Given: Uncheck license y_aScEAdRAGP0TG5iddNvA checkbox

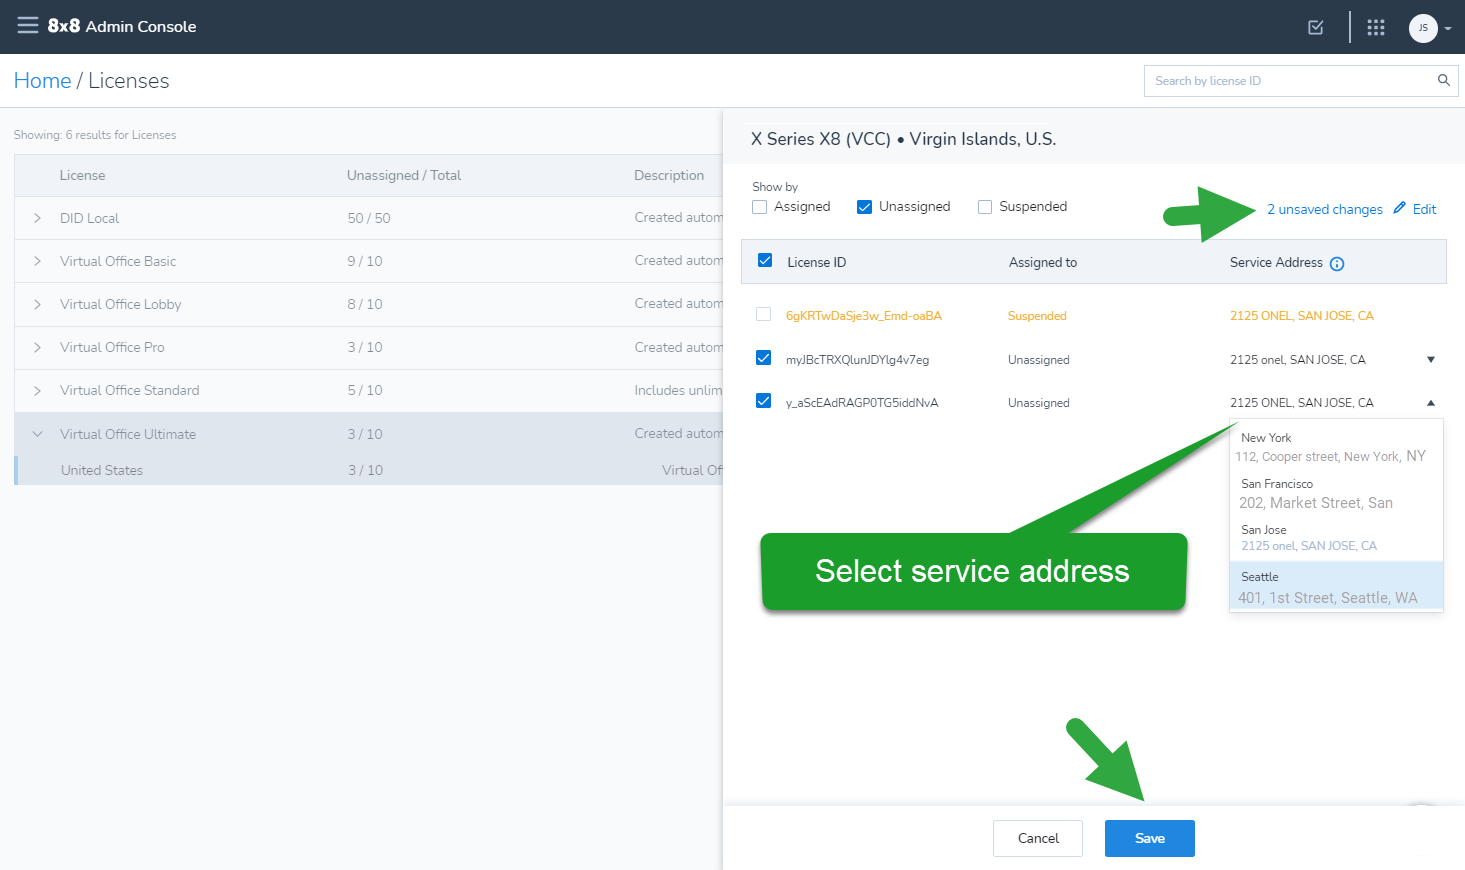Looking at the screenshot, I should coord(764,401).
